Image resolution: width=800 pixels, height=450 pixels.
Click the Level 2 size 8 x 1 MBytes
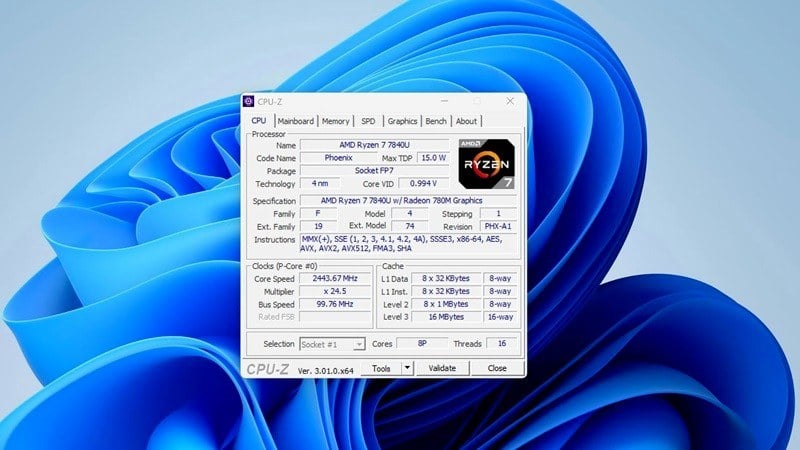coord(446,304)
